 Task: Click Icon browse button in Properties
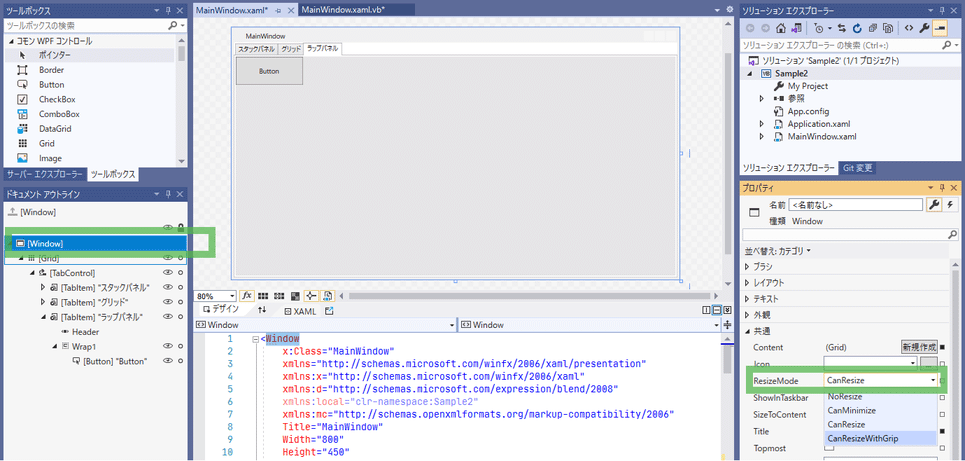[930, 364]
